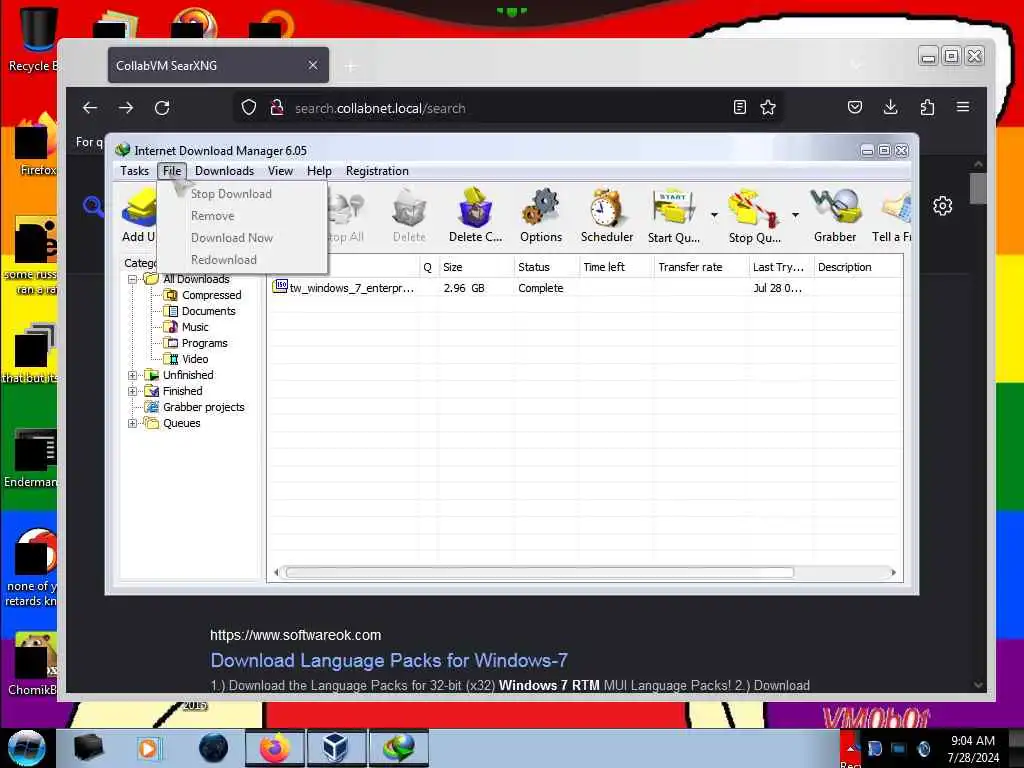
Task: Collapse the All Downloads tree node
Action: tap(133, 279)
